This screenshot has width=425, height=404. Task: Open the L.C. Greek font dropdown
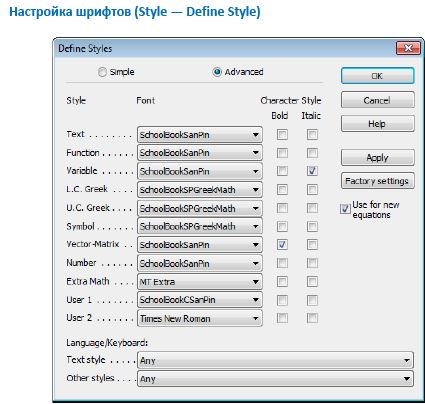(200, 190)
